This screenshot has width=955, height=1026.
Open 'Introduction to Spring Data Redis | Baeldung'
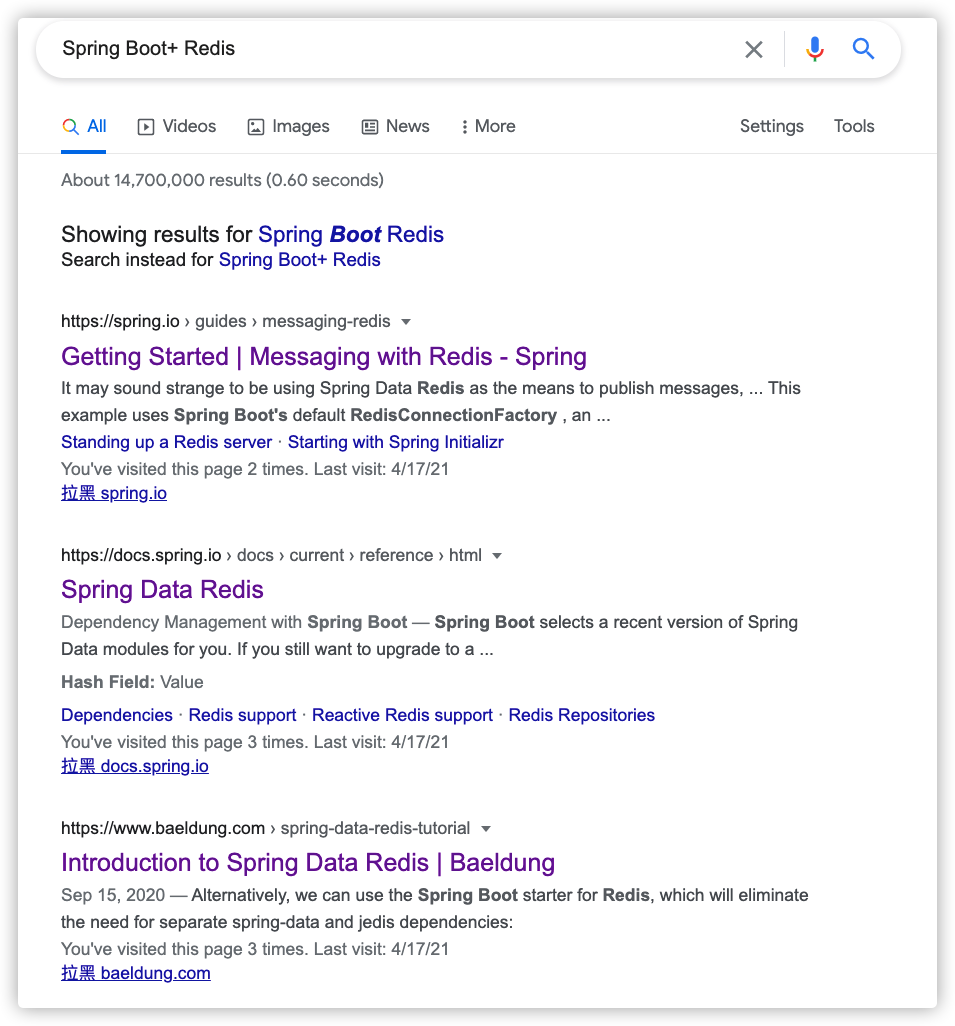tap(307, 863)
